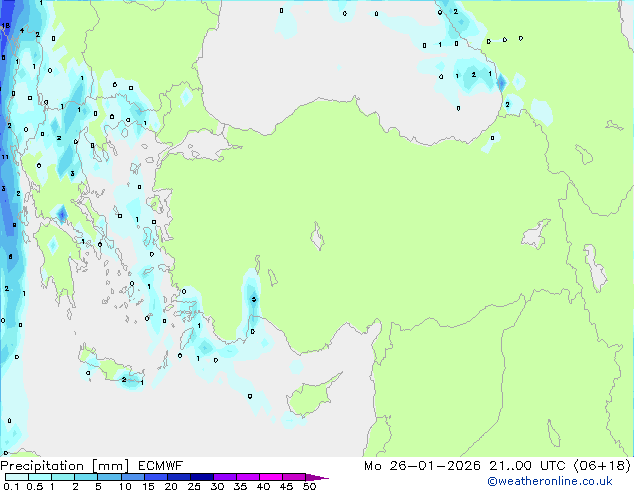Viewport: 634px width, 490px height.
Task: Click the '40' legend scale label
Action: [263, 486]
